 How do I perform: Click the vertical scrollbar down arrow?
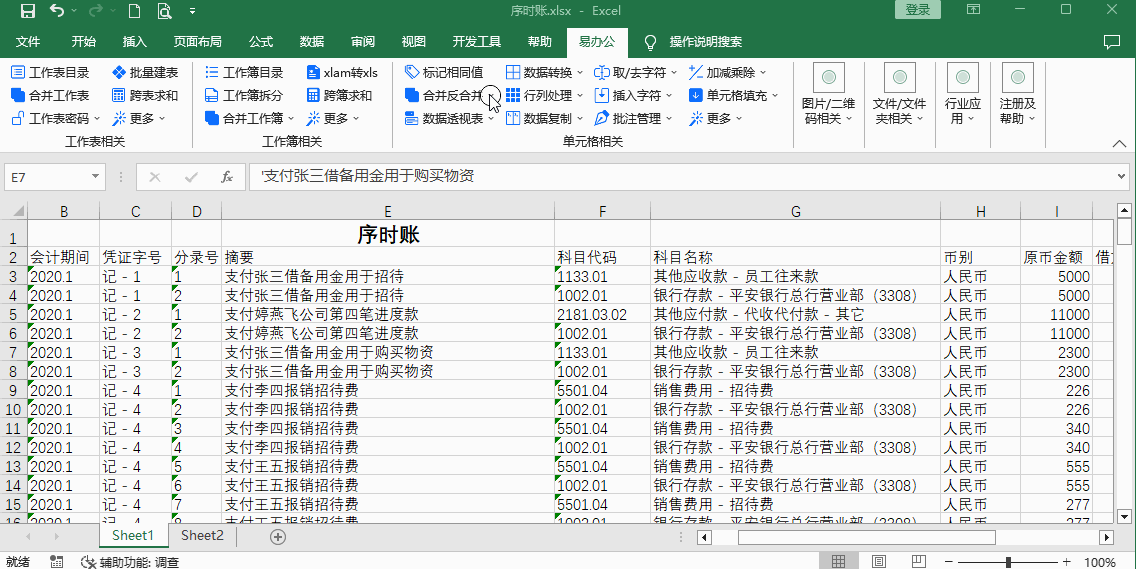coord(1124,516)
